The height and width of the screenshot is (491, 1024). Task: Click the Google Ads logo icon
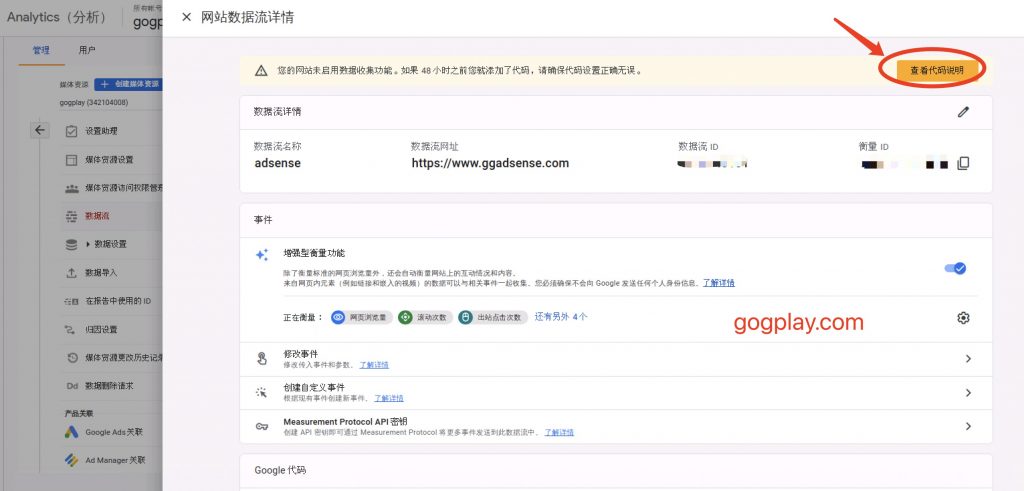pos(71,432)
